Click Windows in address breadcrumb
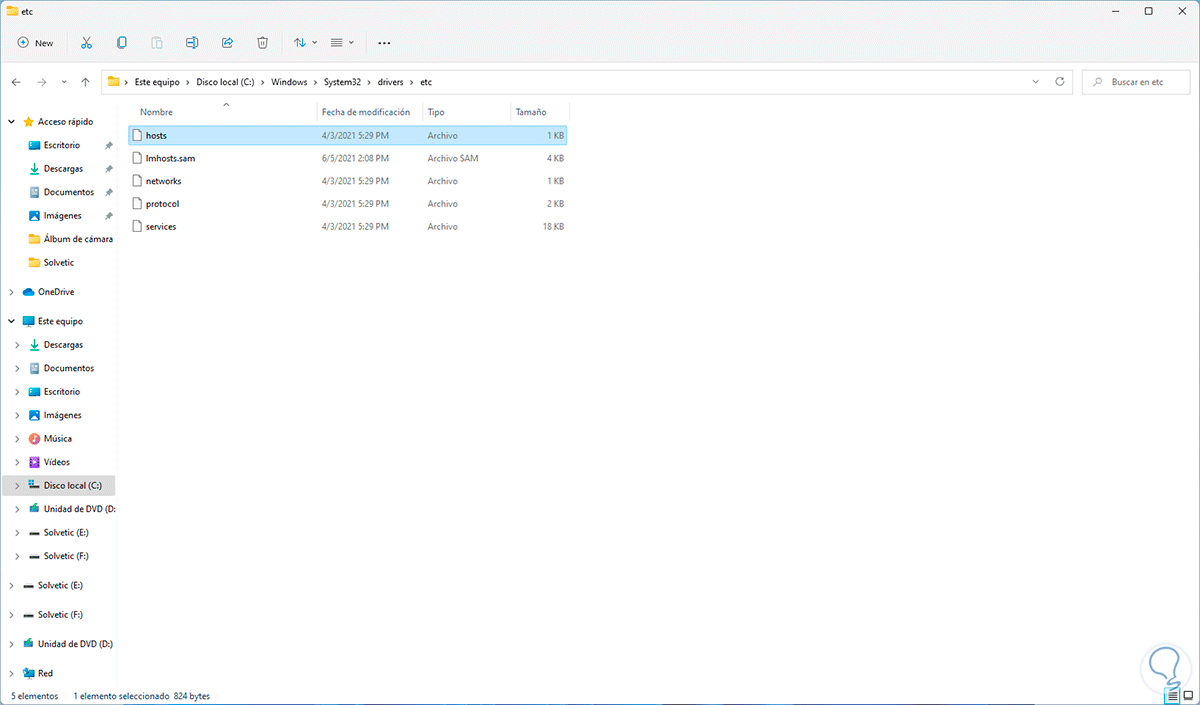Screen dimensions: 1200x705 coord(289,82)
